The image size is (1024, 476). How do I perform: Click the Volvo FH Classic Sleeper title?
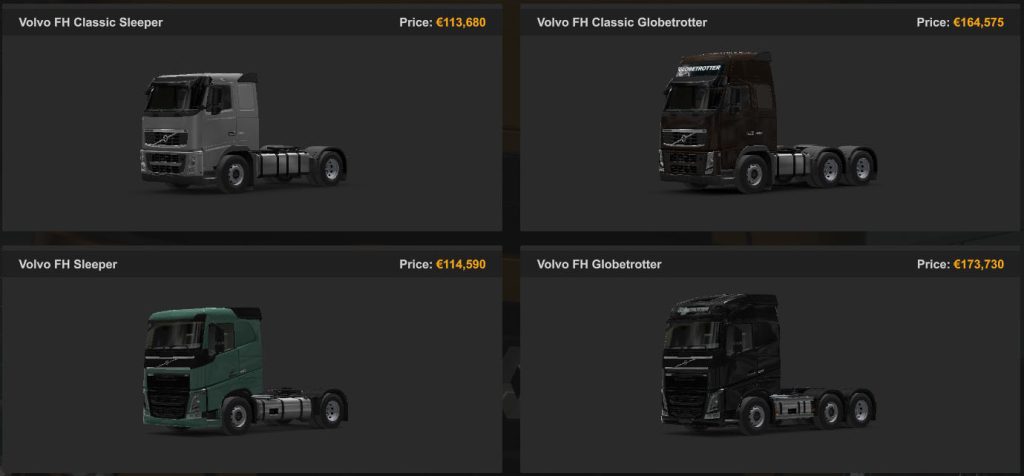[91, 22]
